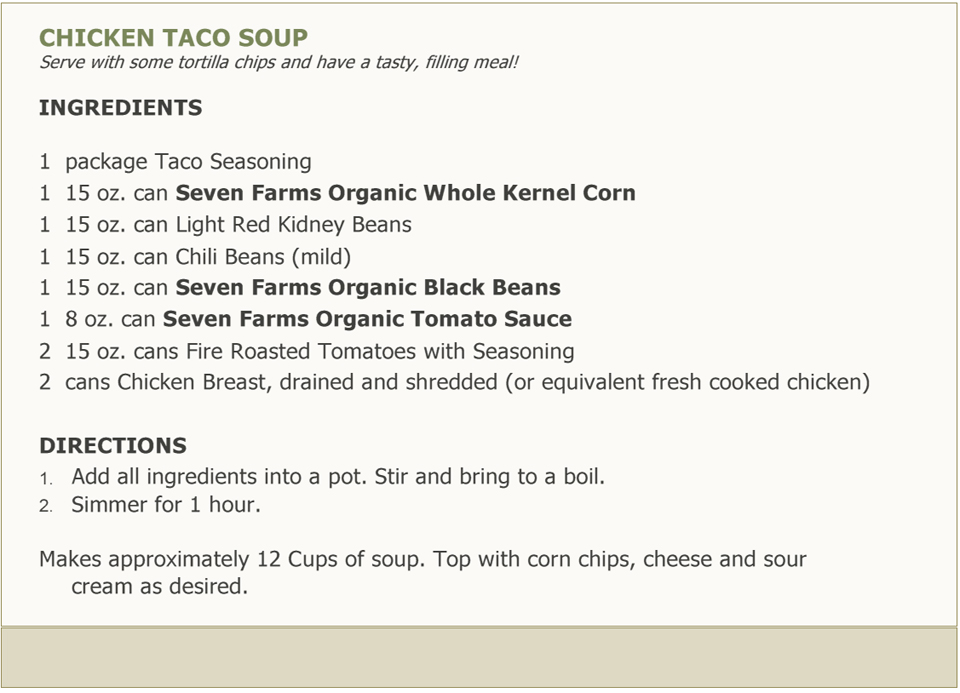
Task: Select step two: Simmer for 1 hour
Action: pos(150,504)
